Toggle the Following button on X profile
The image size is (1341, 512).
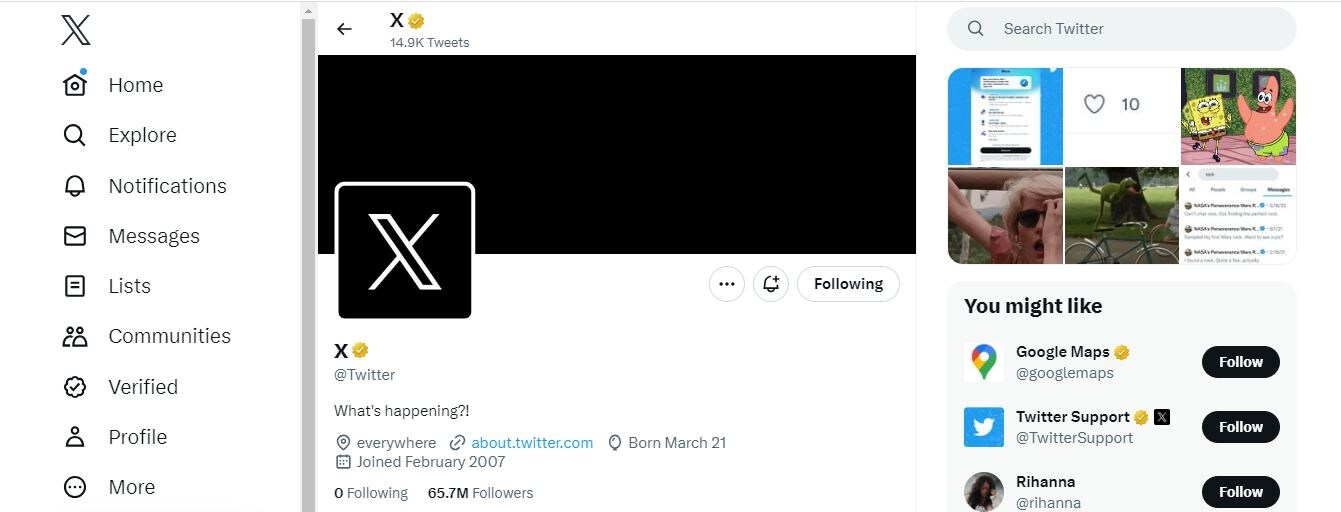tap(848, 284)
